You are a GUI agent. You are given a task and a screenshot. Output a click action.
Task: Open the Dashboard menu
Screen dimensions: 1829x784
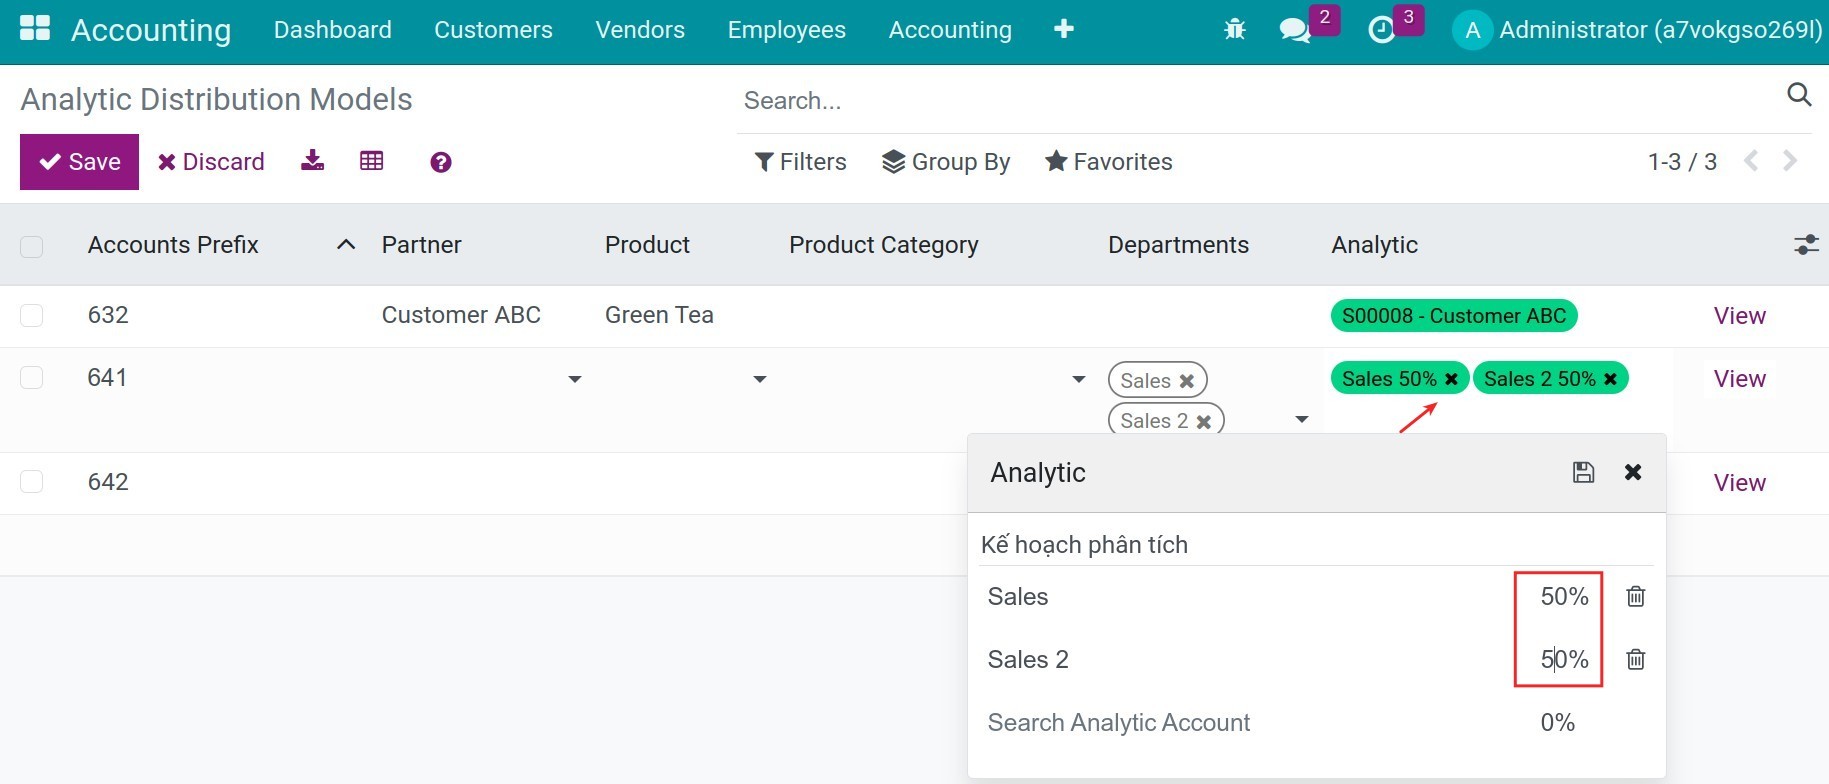(333, 30)
